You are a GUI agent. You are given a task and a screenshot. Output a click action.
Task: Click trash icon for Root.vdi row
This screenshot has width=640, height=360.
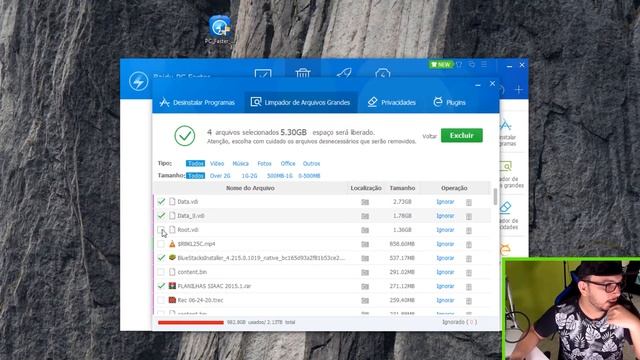point(469,230)
